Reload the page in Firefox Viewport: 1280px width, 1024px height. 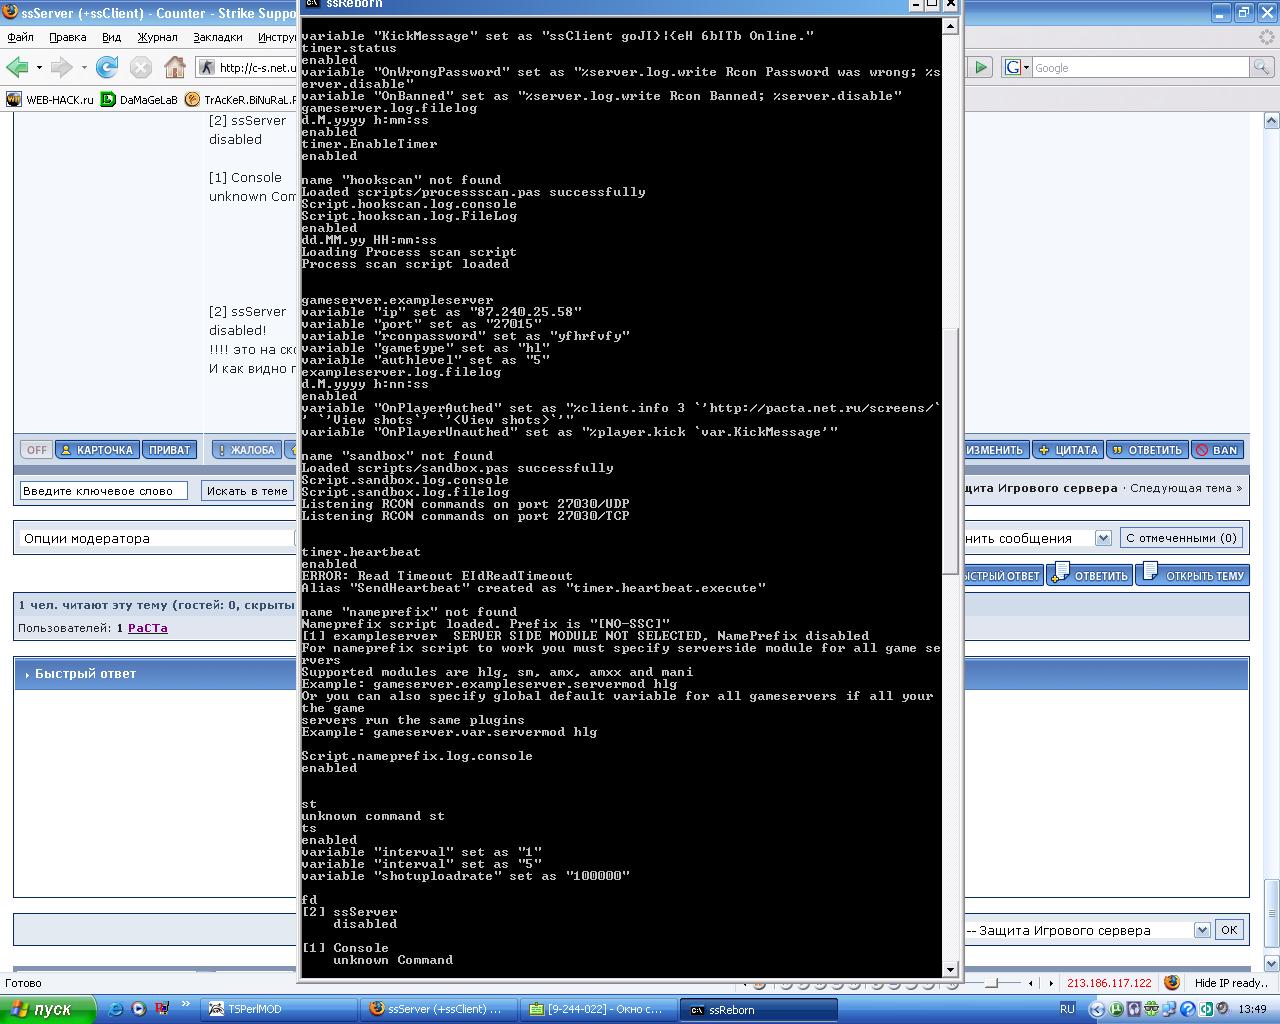(x=107, y=67)
